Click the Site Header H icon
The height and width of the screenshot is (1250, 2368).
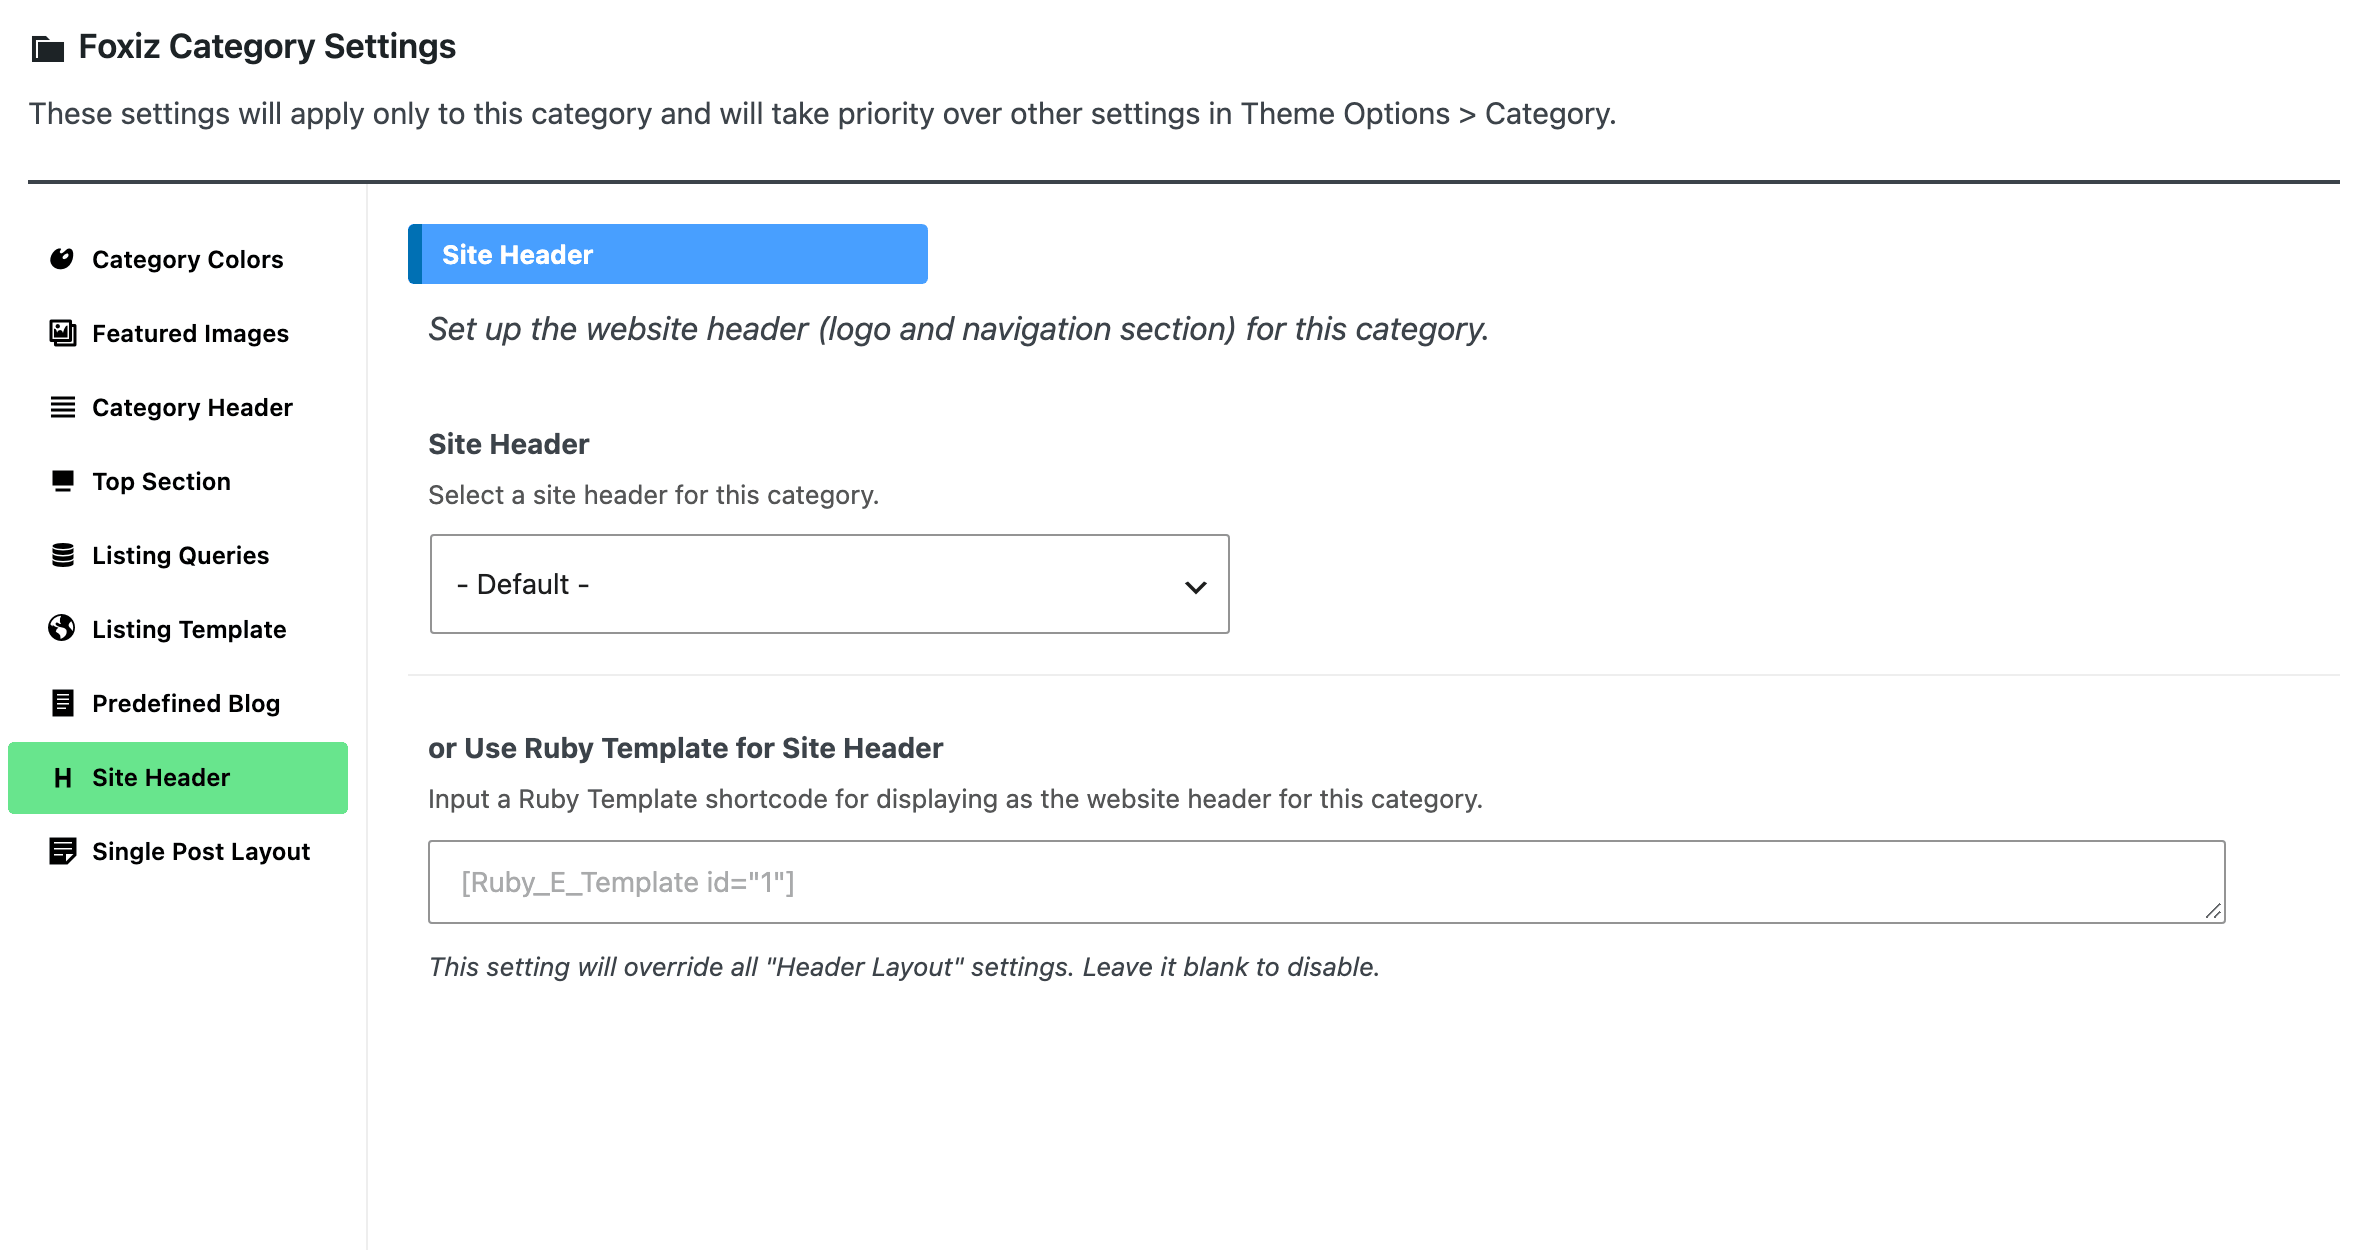coord(62,778)
